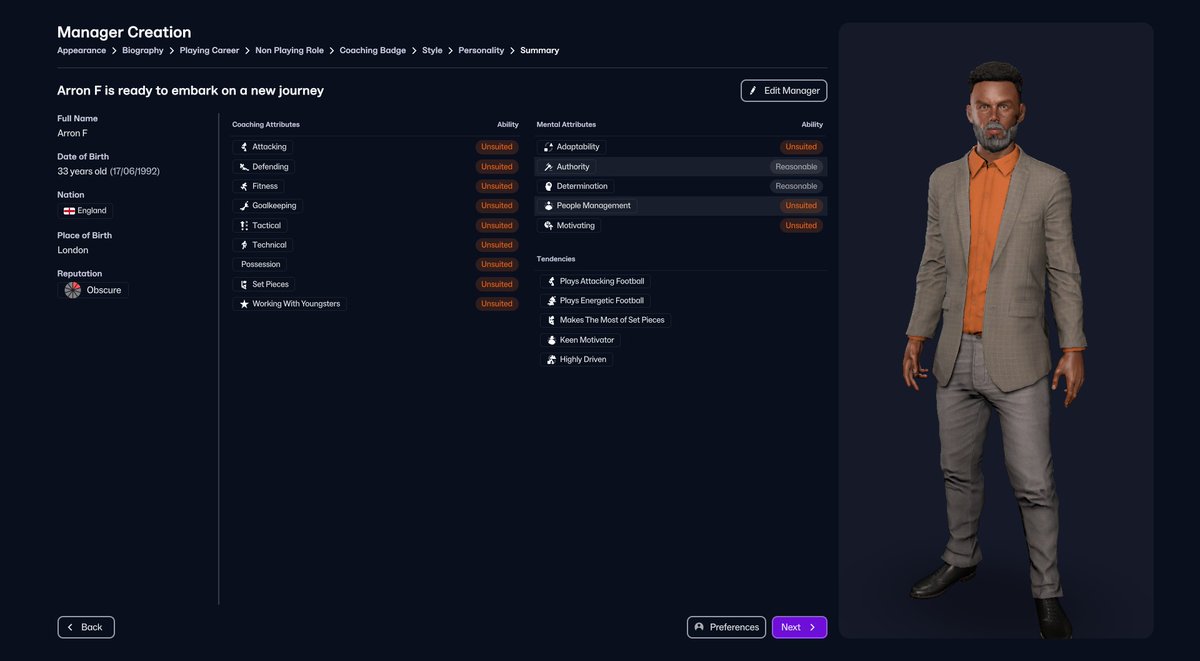Image resolution: width=1200 pixels, height=661 pixels.
Task: Click the Working With Youngsters star icon
Action: click(243, 304)
